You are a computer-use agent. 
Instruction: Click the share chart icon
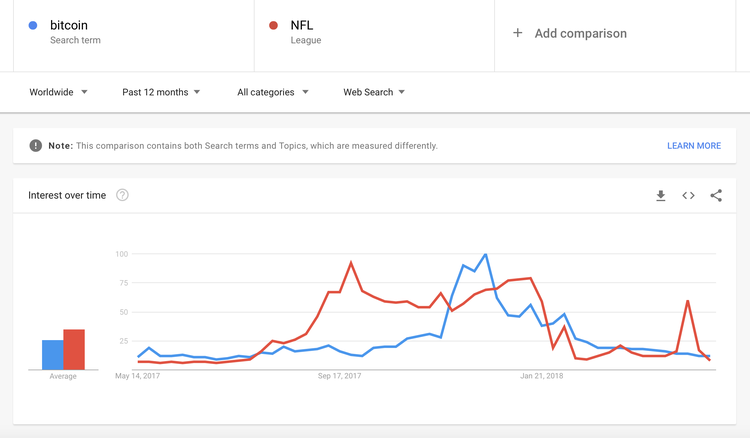[716, 196]
